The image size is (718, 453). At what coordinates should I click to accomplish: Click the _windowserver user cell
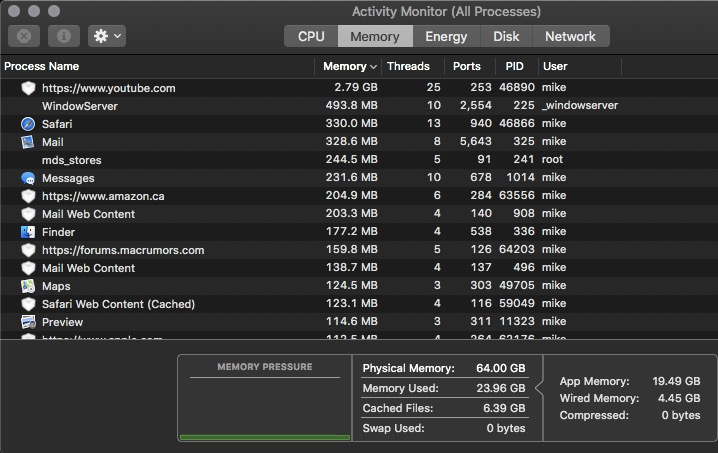click(580, 105)
